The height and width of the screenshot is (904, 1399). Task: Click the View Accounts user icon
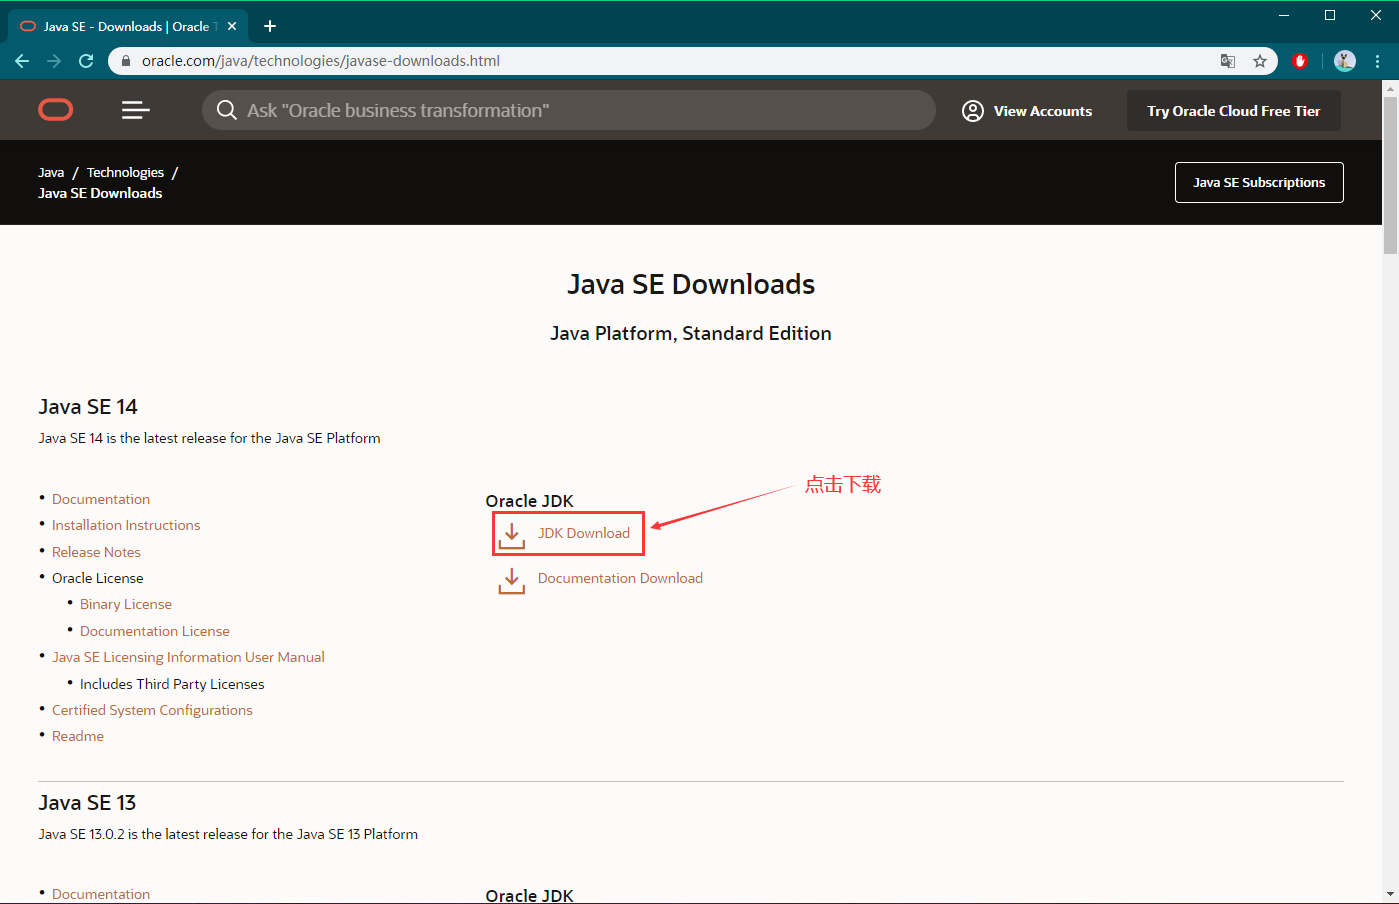click(973, 111)
